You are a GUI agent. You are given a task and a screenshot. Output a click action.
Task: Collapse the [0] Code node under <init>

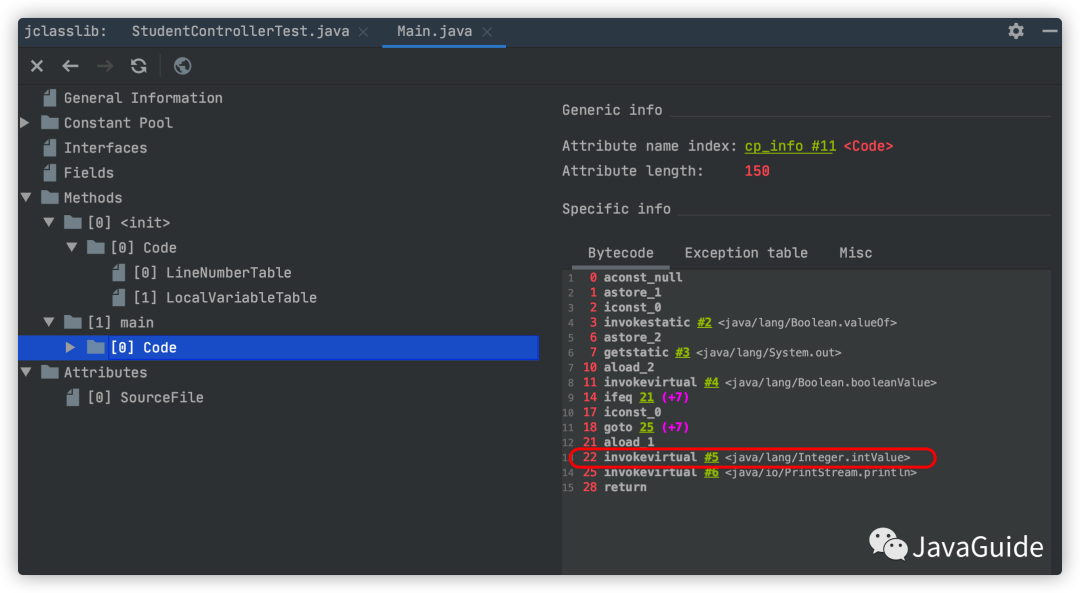click(x=72, y=247)
